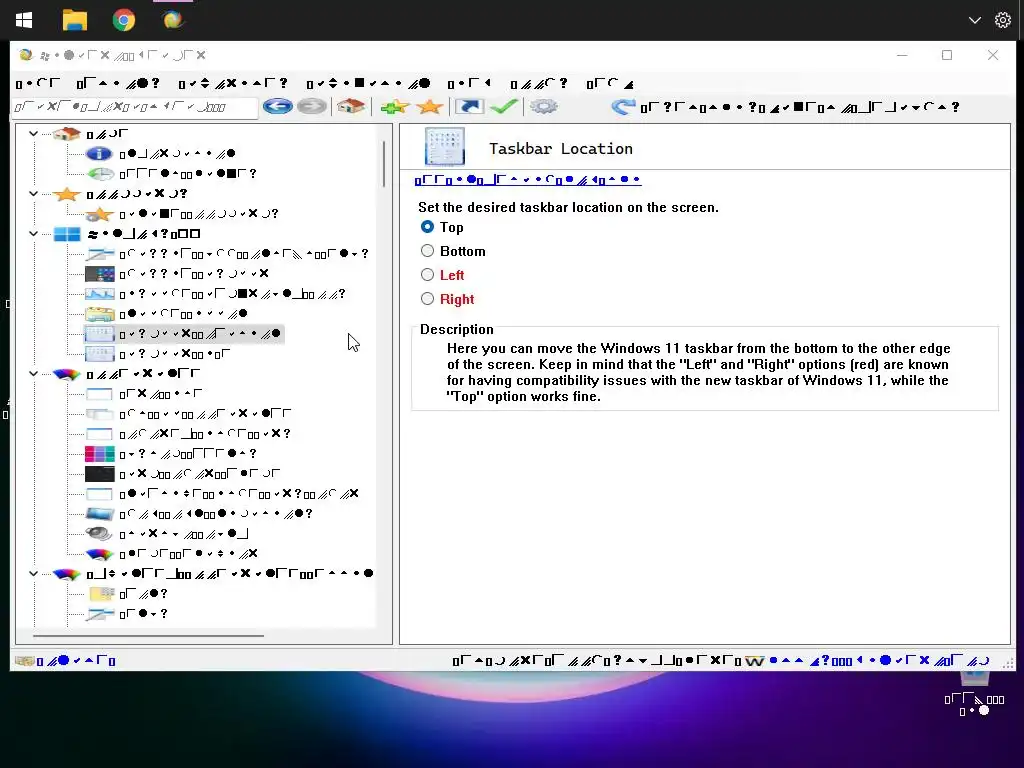The width and height of the screenshot is (1024, 768).
Task: Select the tree row with yellow note icon
Action: (x=127, y=594)
